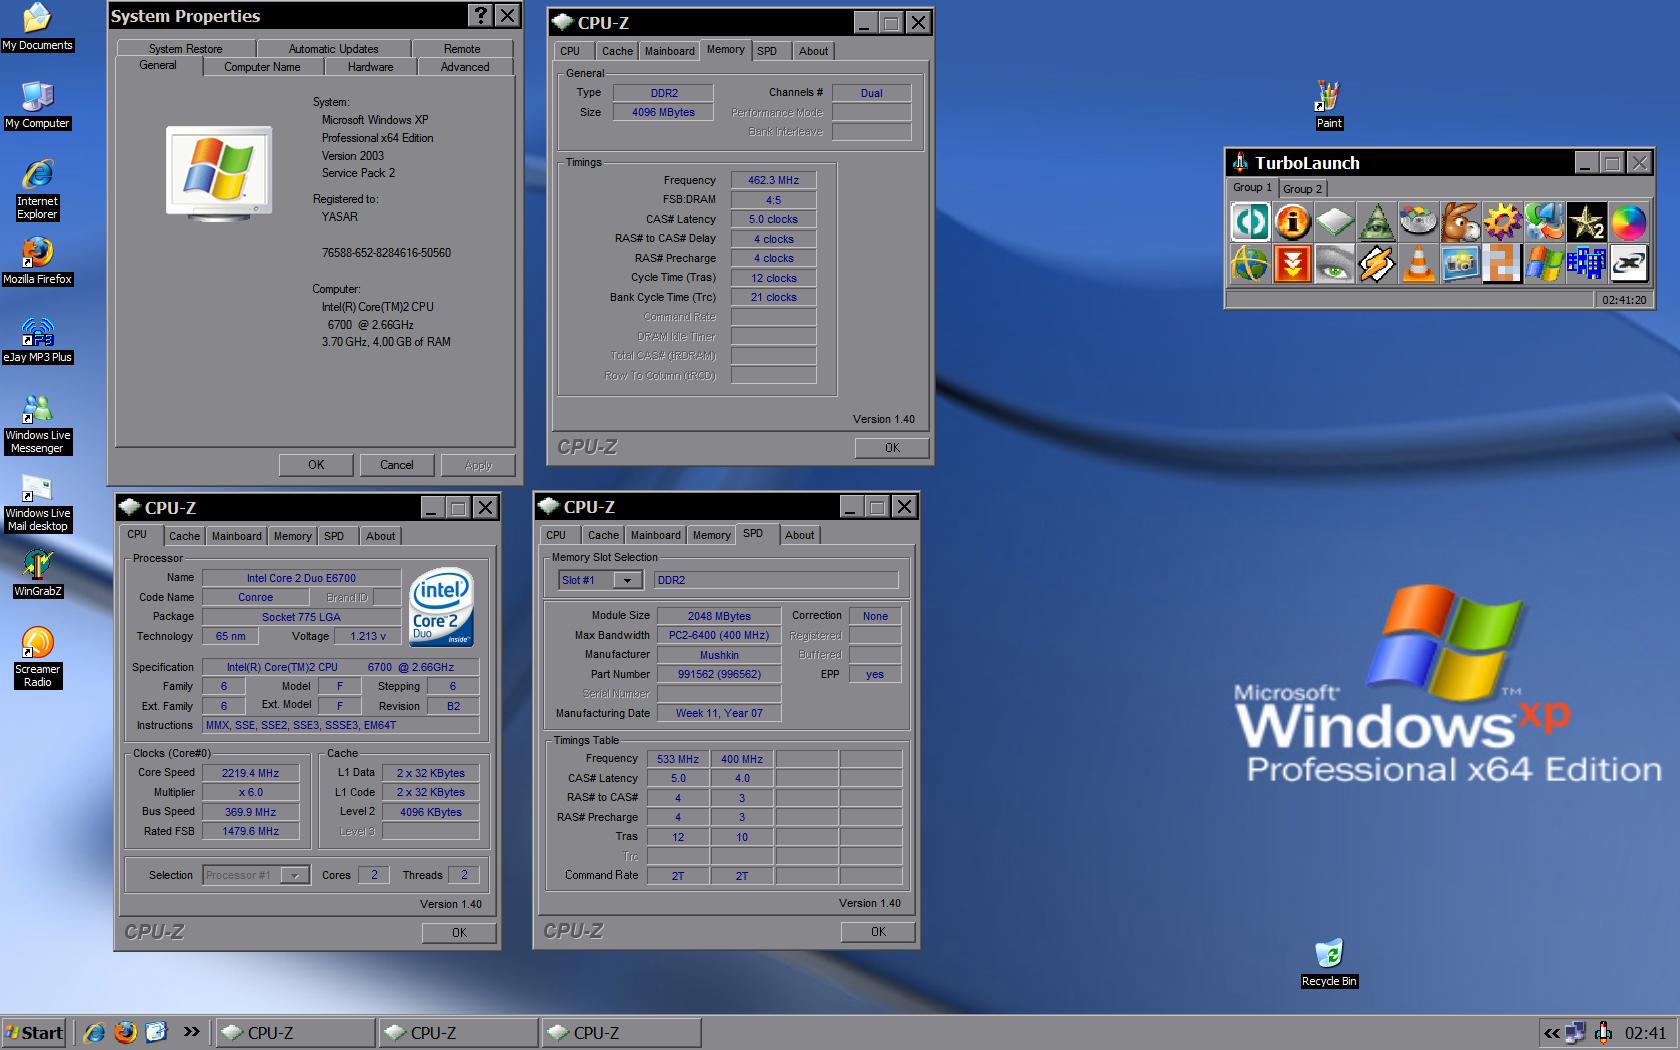Launch the blue city buildings icon in TurboLaunch
1680x1050 pixels.
[1586, 264]
